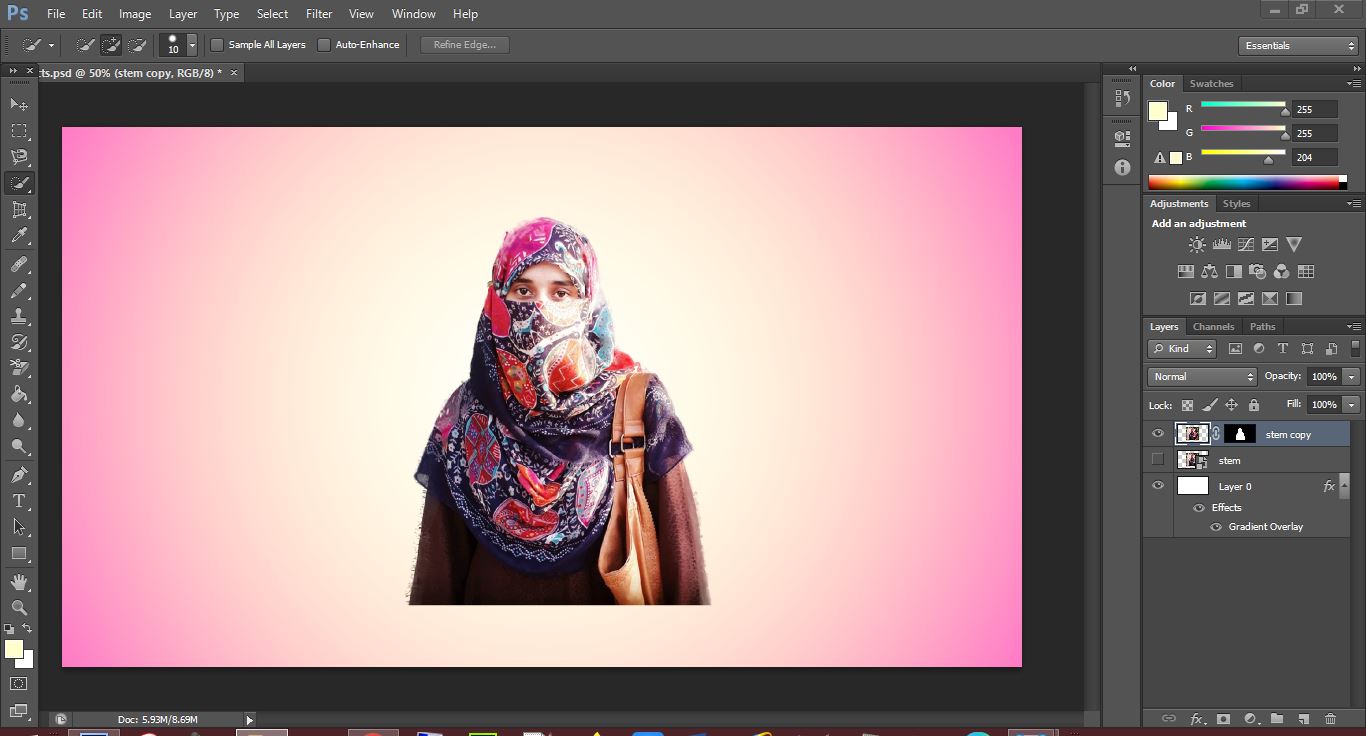
Task: Open the layer Opacity dropdown arrow
Action: [x=1352, y=377]
